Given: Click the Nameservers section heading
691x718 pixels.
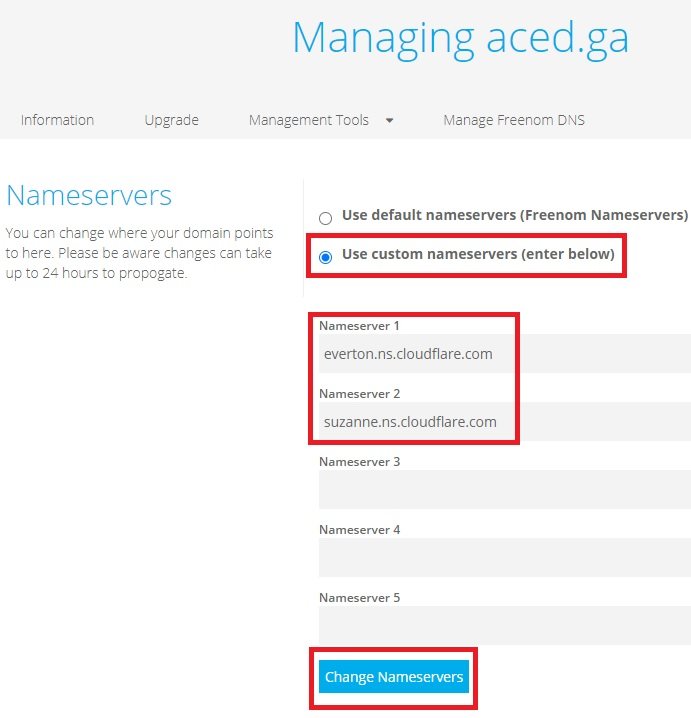Looking at the screenshot, I should 89,195.
